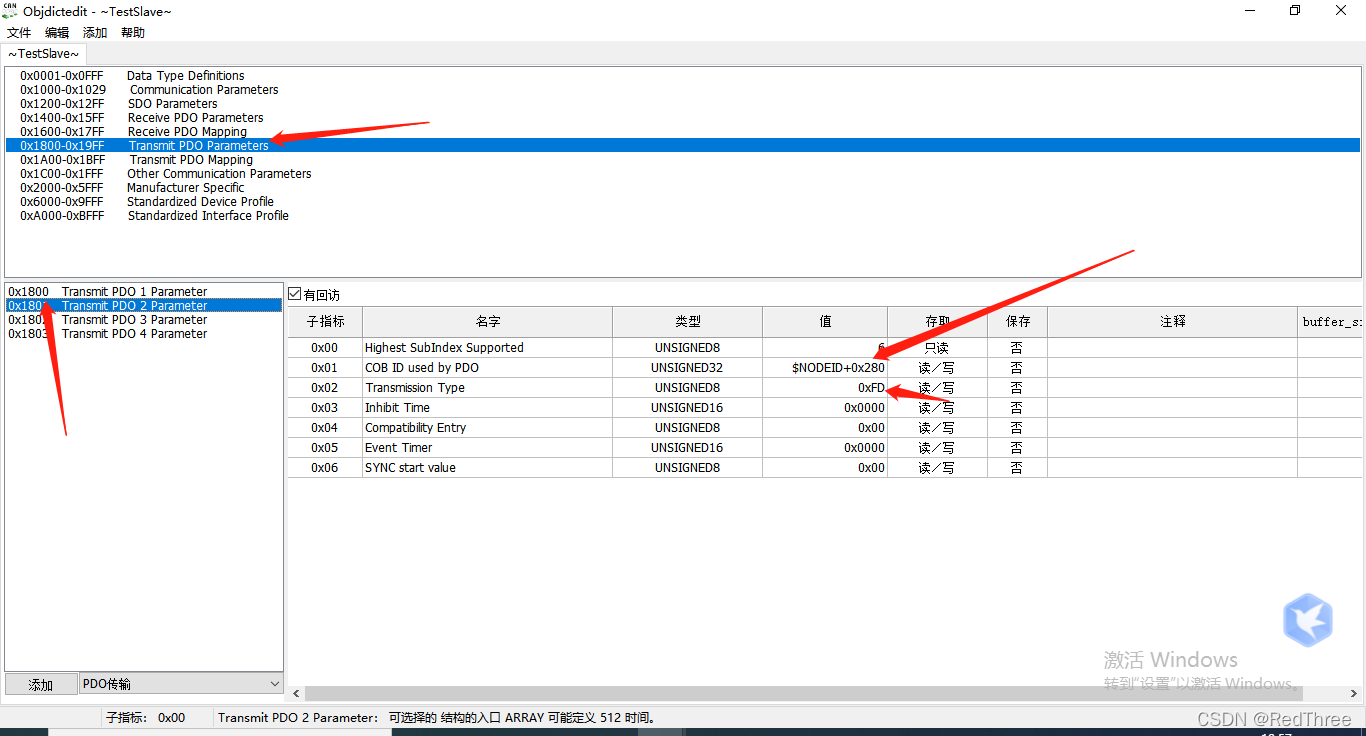The image size is (1366, 736).
Task: Click UNSIGNED16 type cell for Inhibit Time
Action: coord(687,408)
